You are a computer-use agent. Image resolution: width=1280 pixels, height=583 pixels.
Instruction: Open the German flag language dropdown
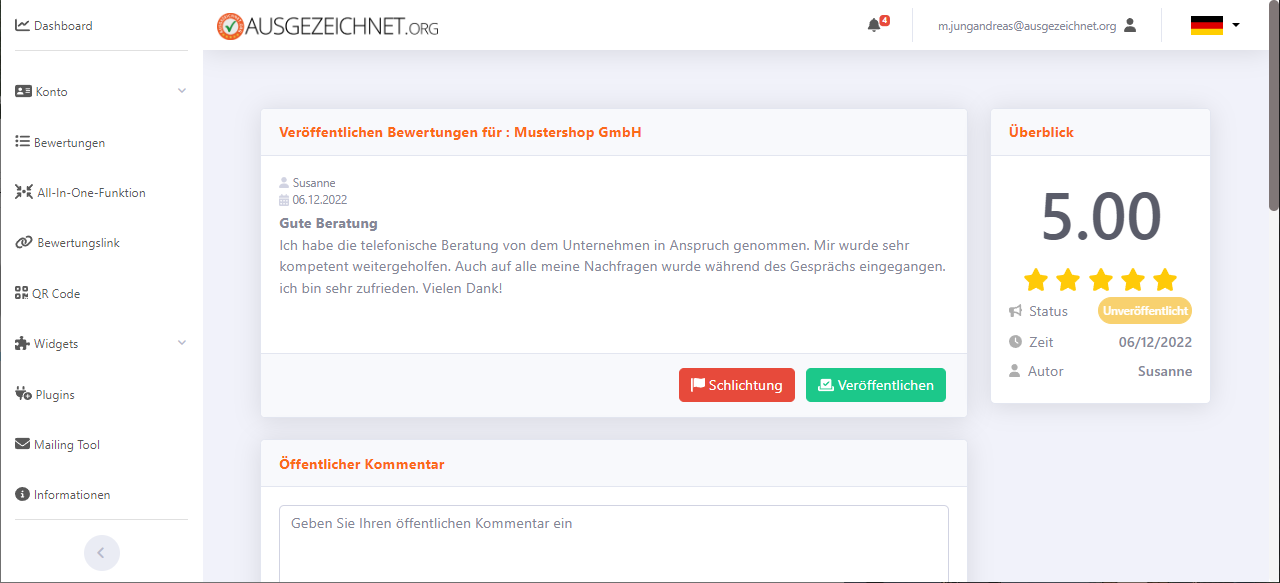tap(1215, 26)
